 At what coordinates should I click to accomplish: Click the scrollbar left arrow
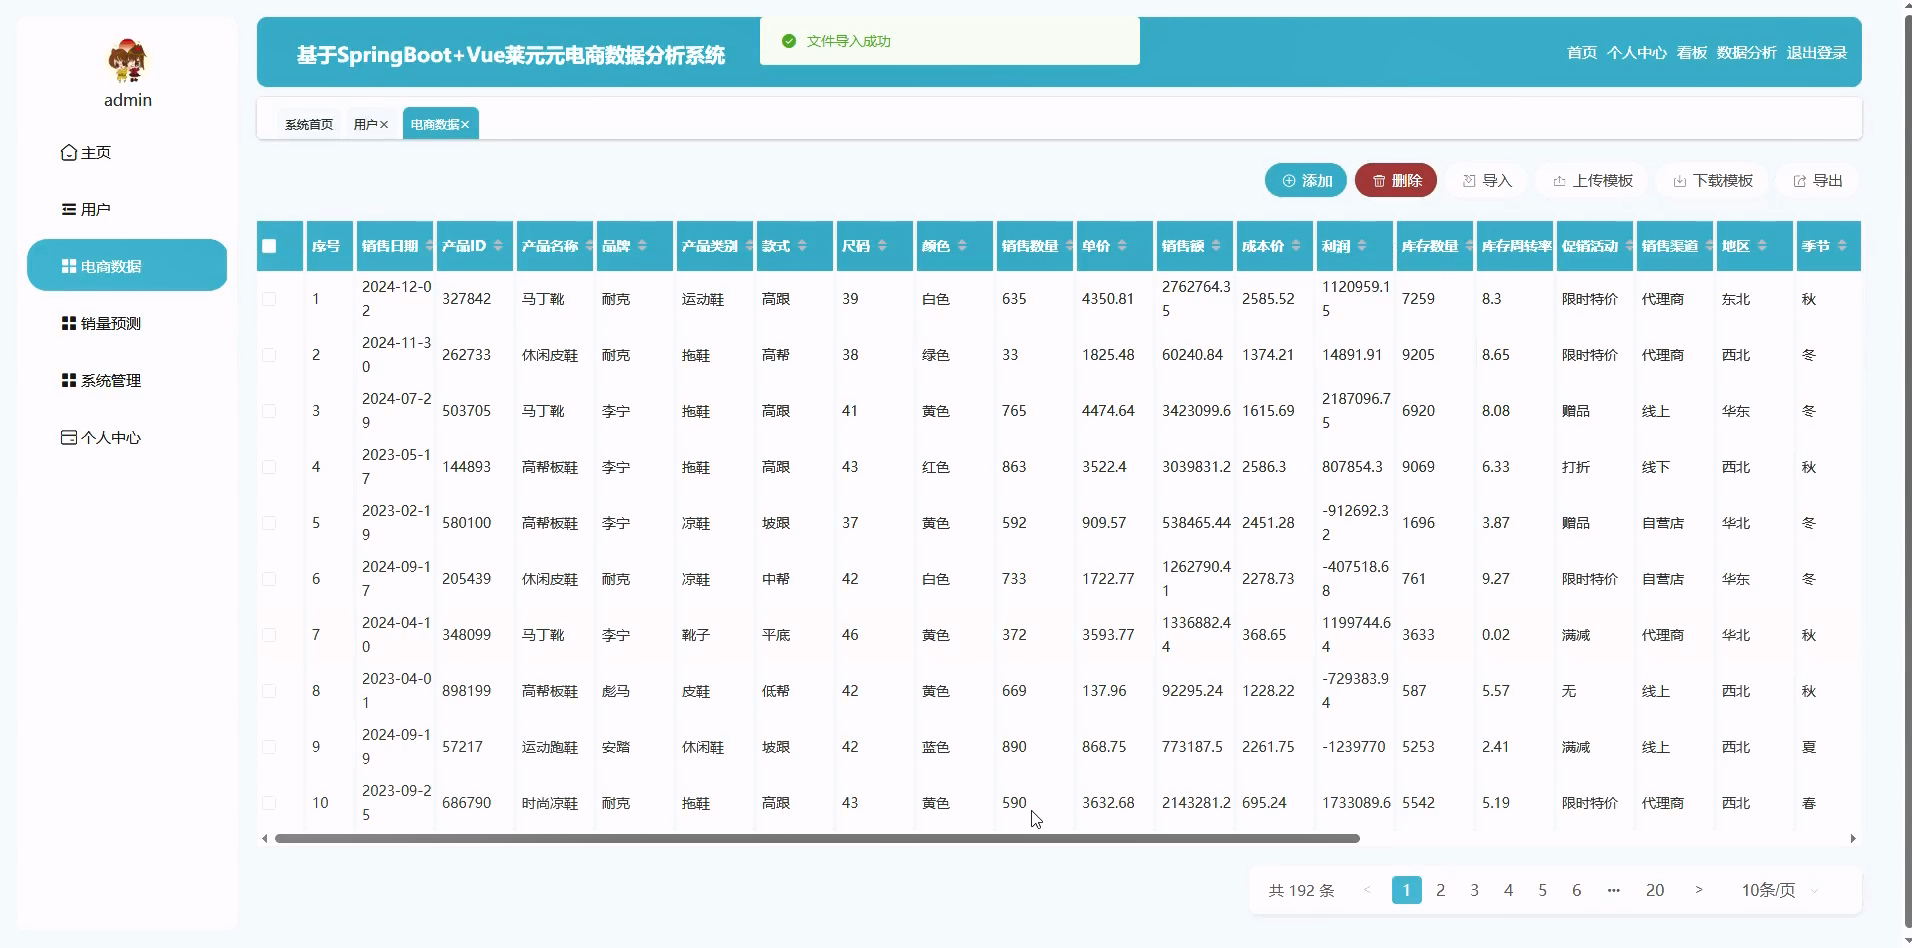pos(264,838)
